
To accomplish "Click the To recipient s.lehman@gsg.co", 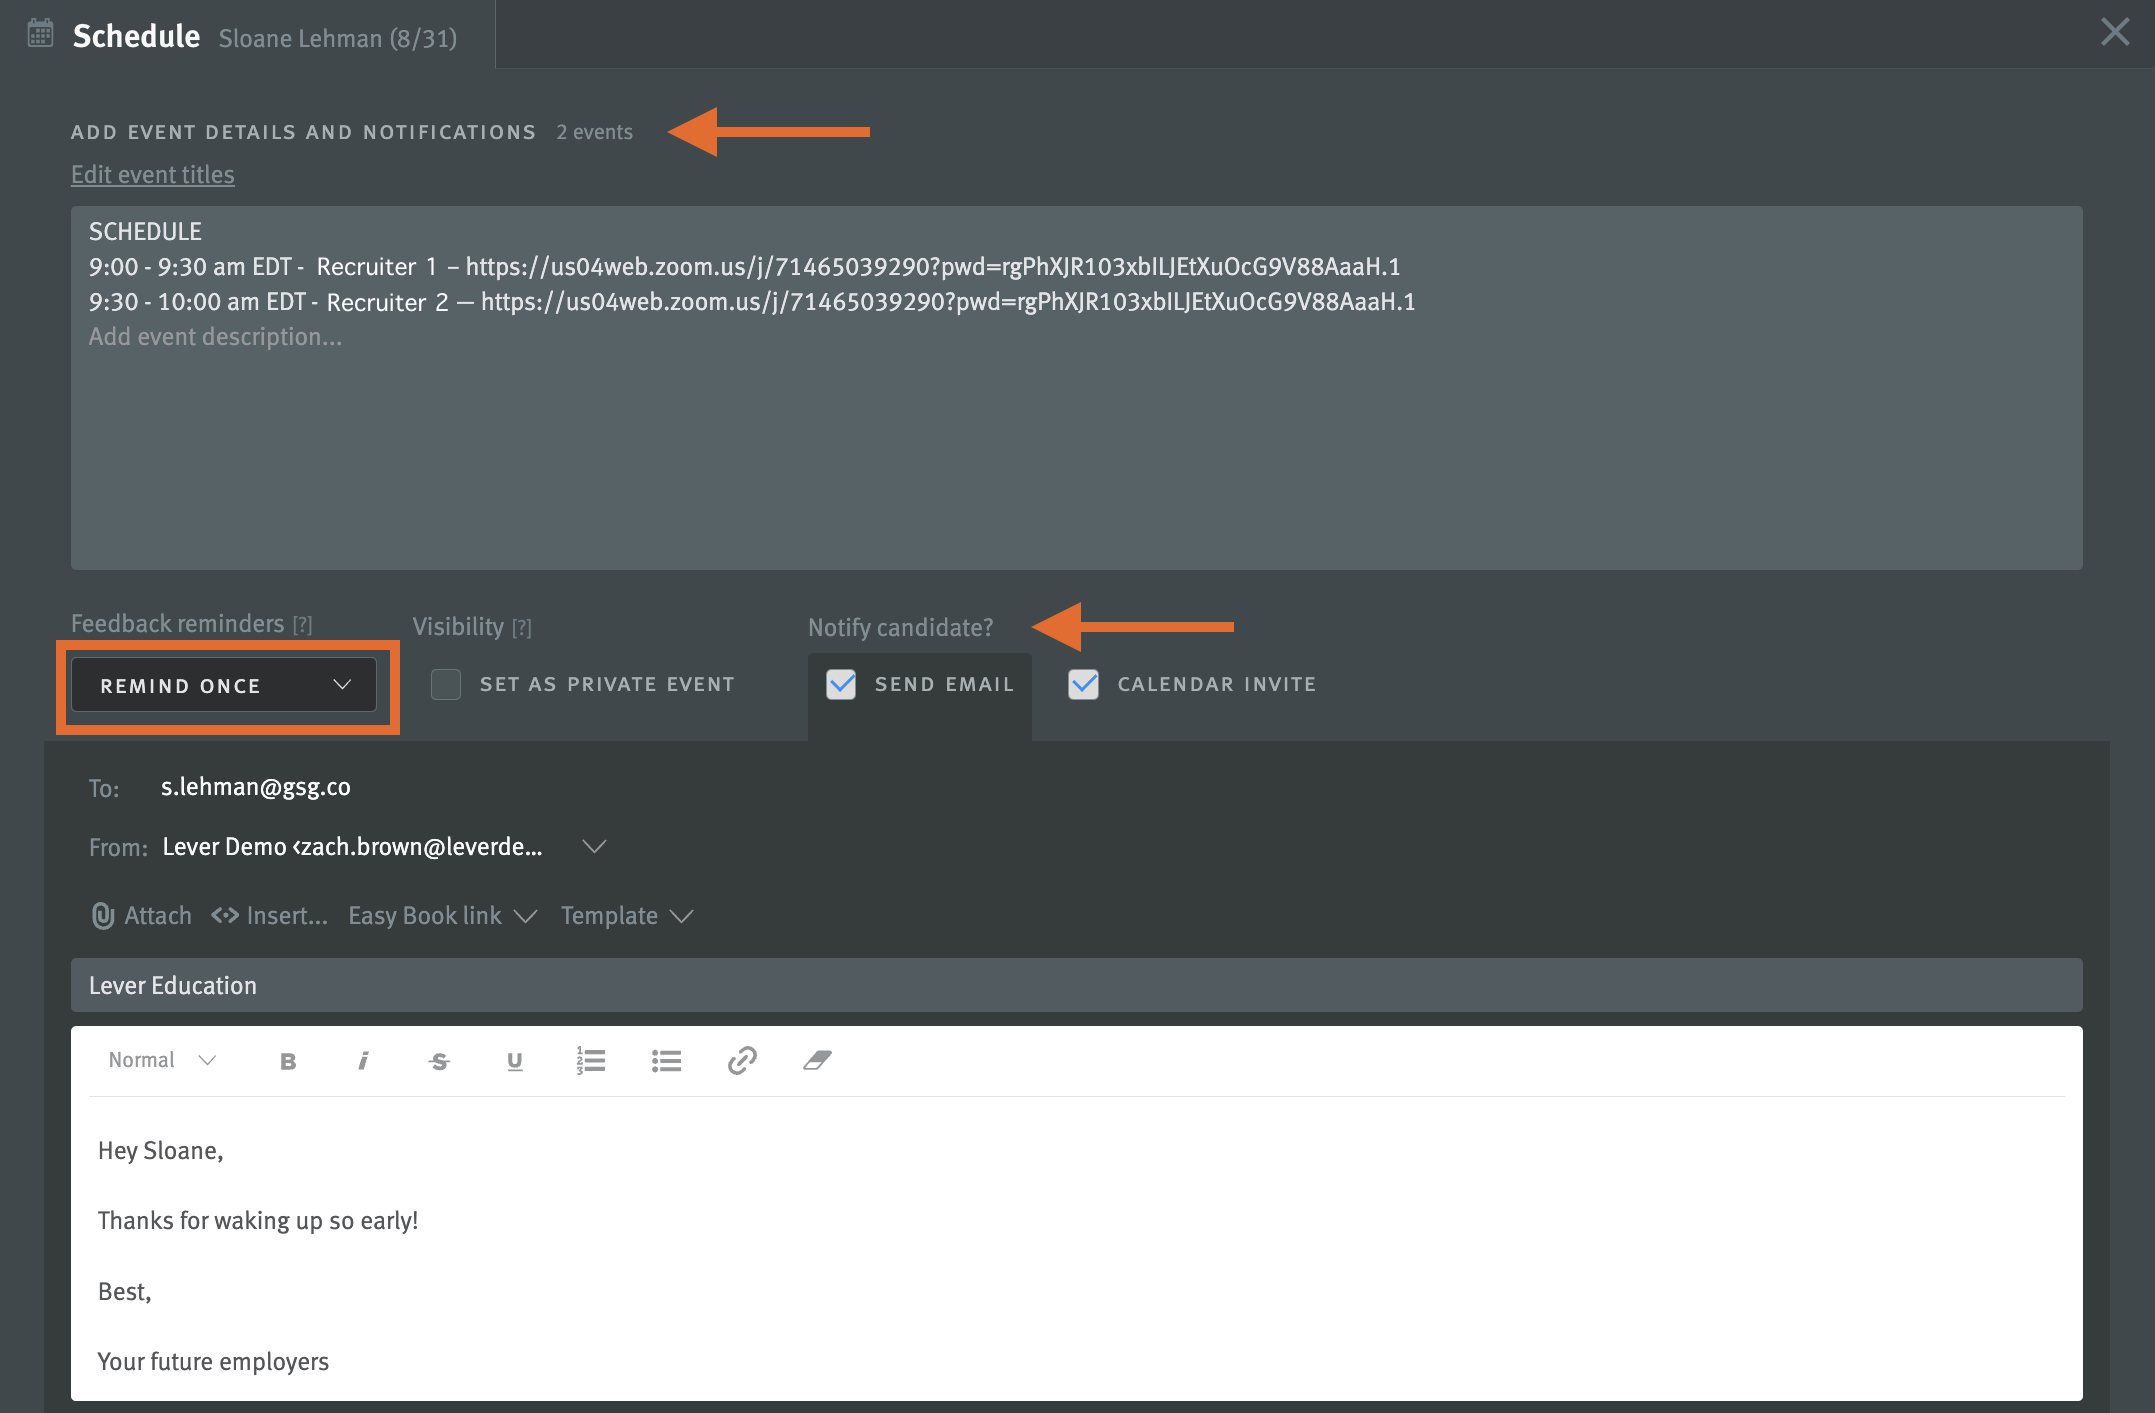I will tap(256, 787).
